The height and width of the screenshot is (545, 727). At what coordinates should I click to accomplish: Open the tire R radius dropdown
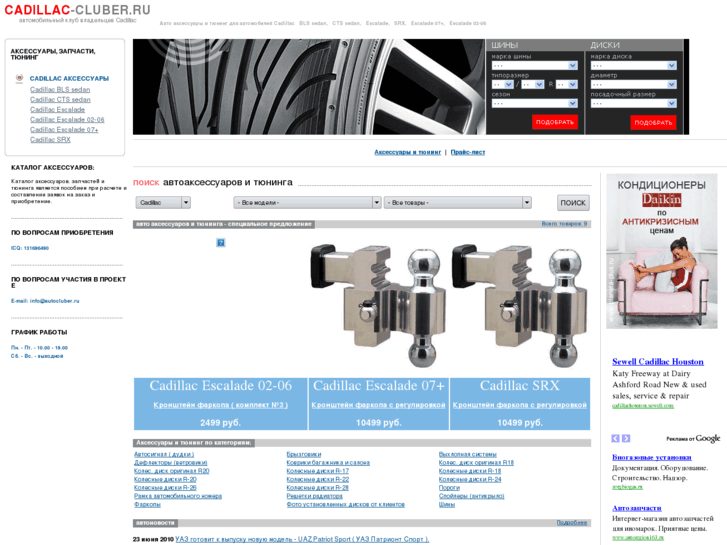pyautogui.click(x=567, y=84)
